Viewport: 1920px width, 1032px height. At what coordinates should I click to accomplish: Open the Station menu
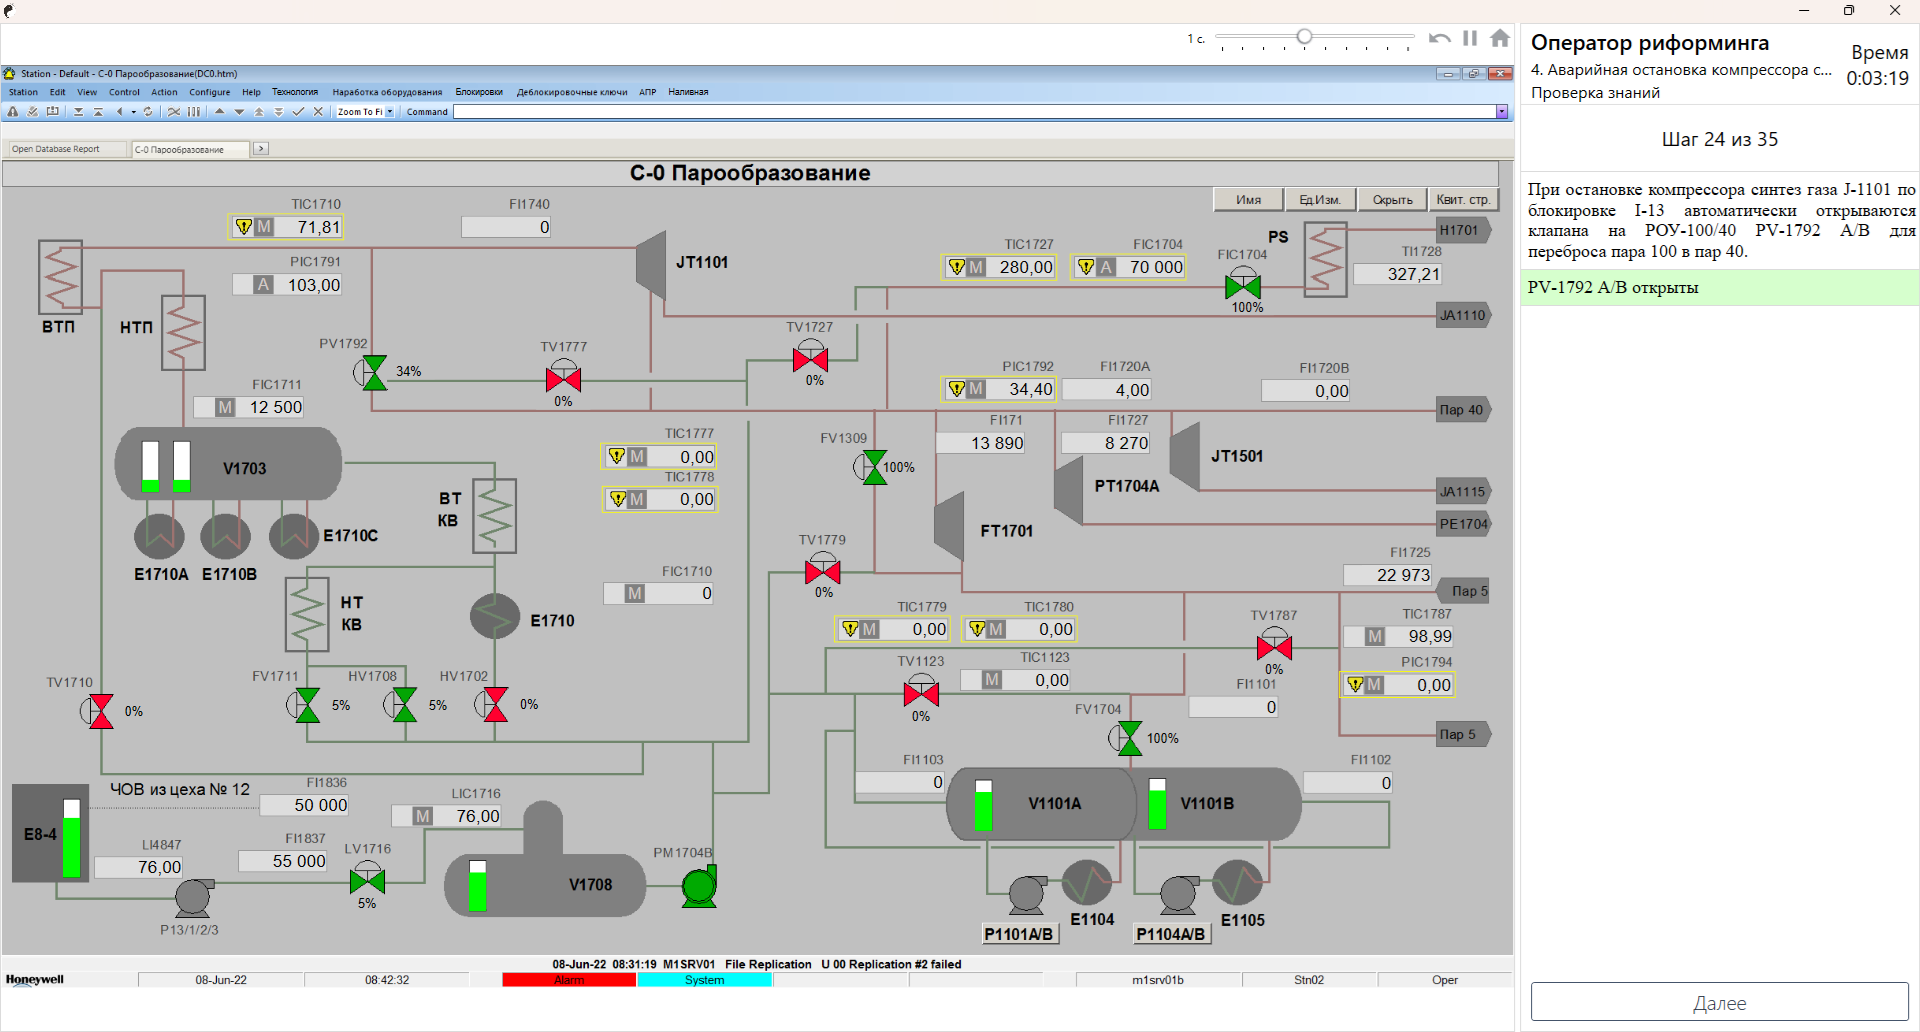(x=23, y=92)
